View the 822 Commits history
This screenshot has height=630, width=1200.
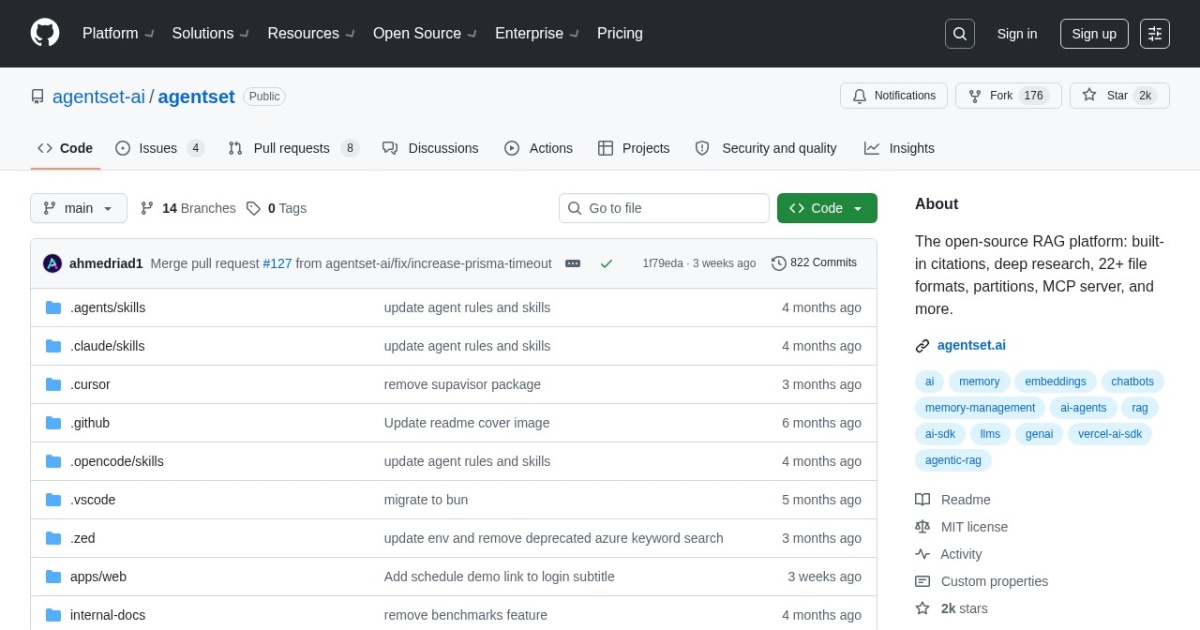(814, 263)
